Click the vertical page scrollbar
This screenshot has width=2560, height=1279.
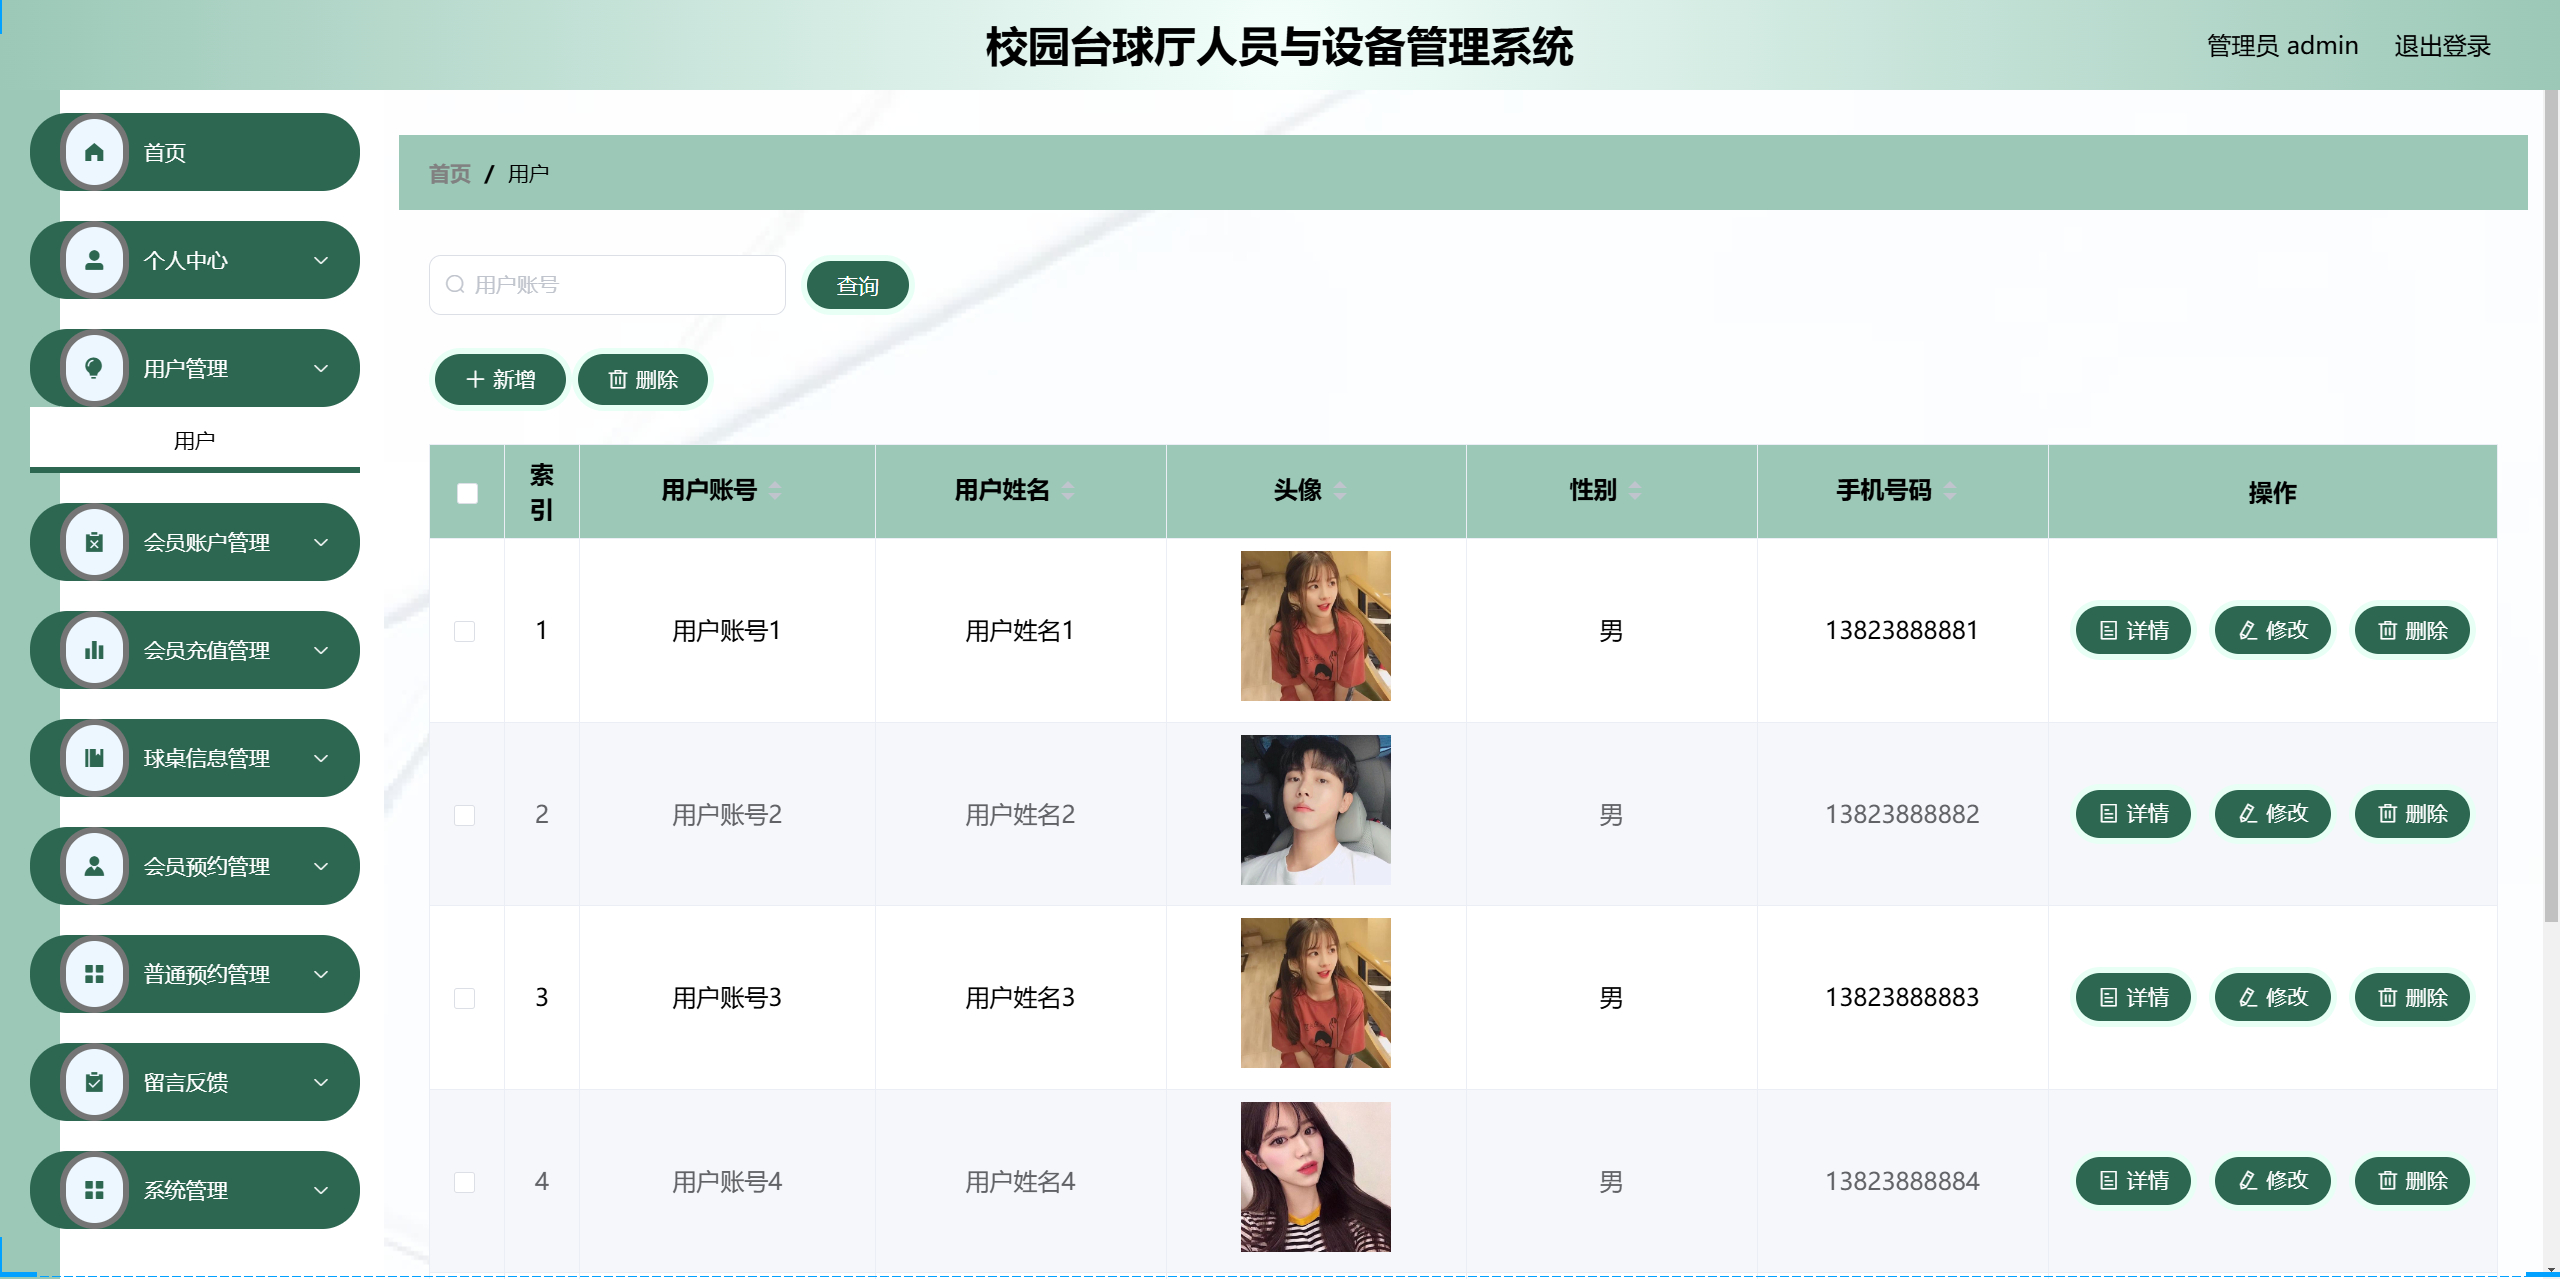[x=2550, y=500]
